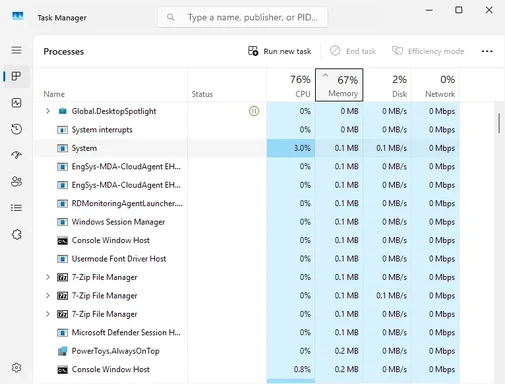This screenshot has width=505, height=384.
Task: Click the System interrupts process icon
Action: 62,130
